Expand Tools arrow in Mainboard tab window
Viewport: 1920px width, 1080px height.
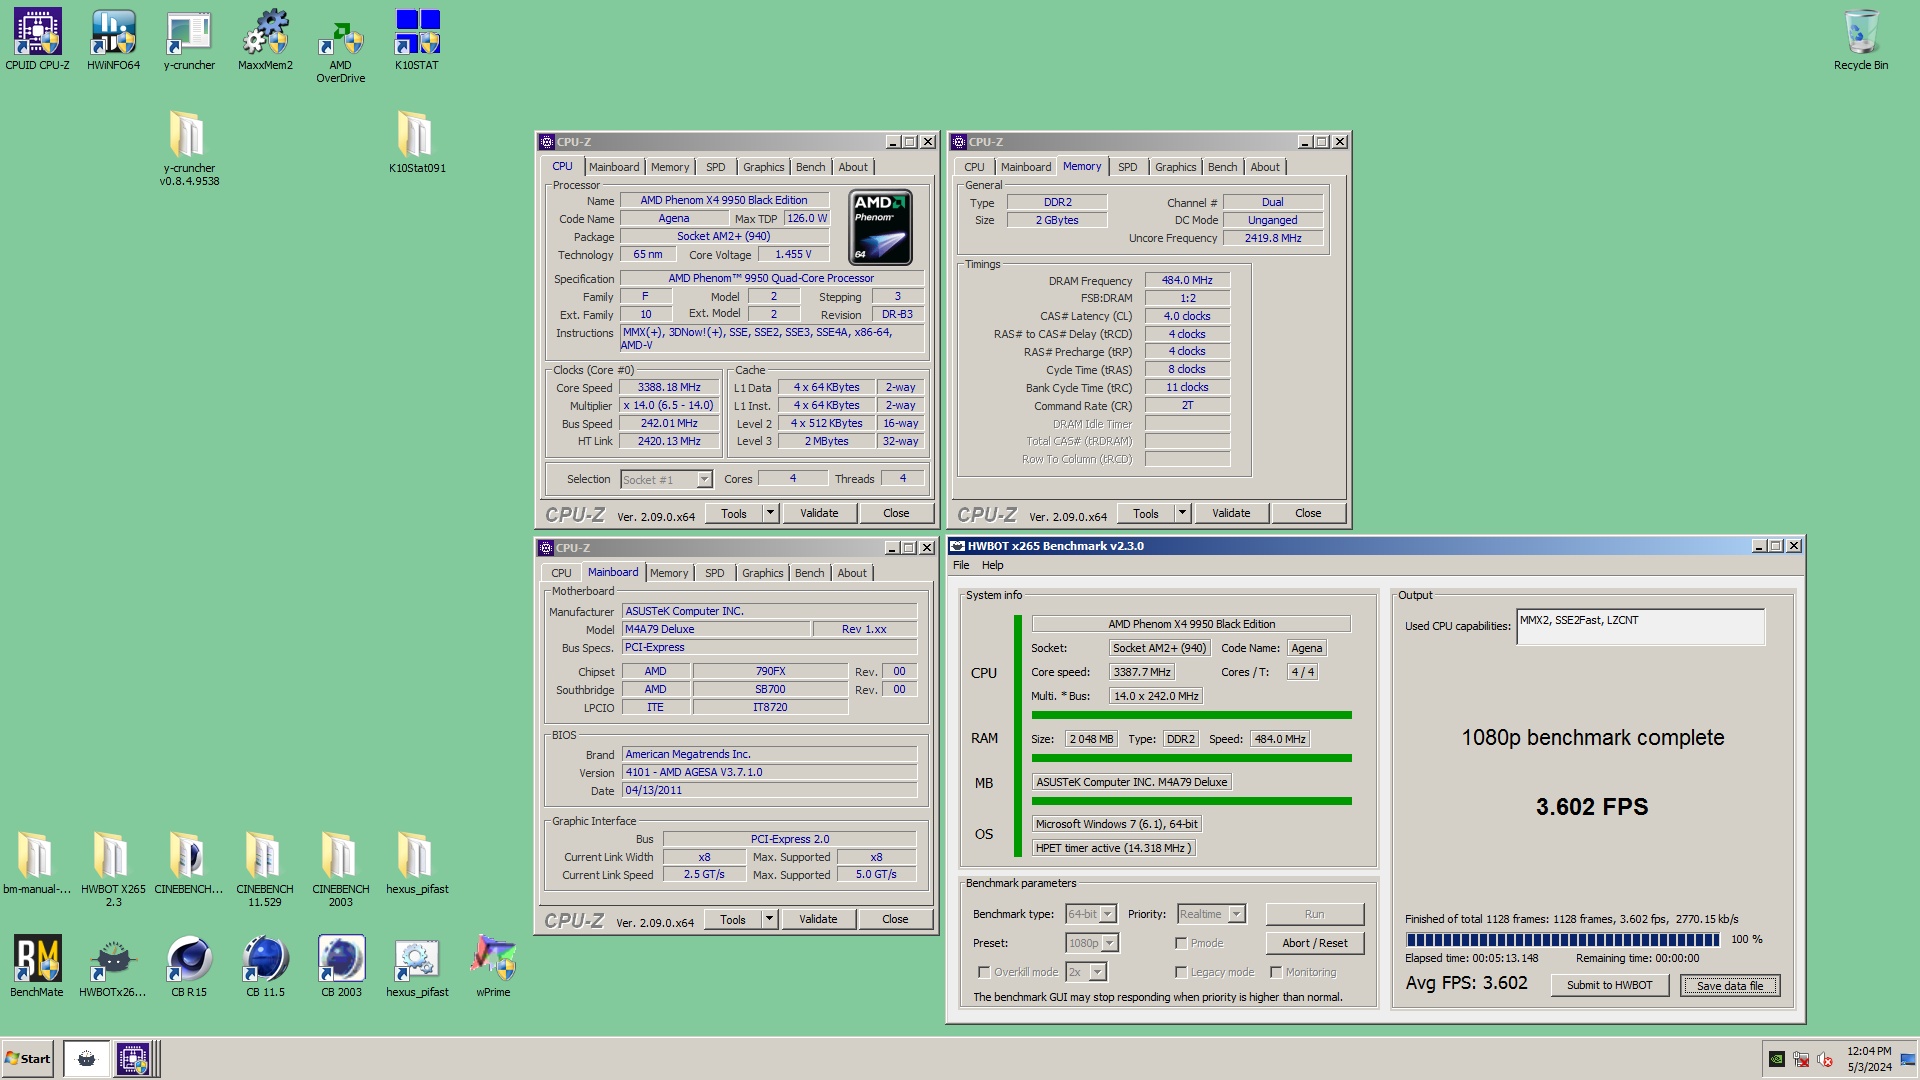[769, 919]
